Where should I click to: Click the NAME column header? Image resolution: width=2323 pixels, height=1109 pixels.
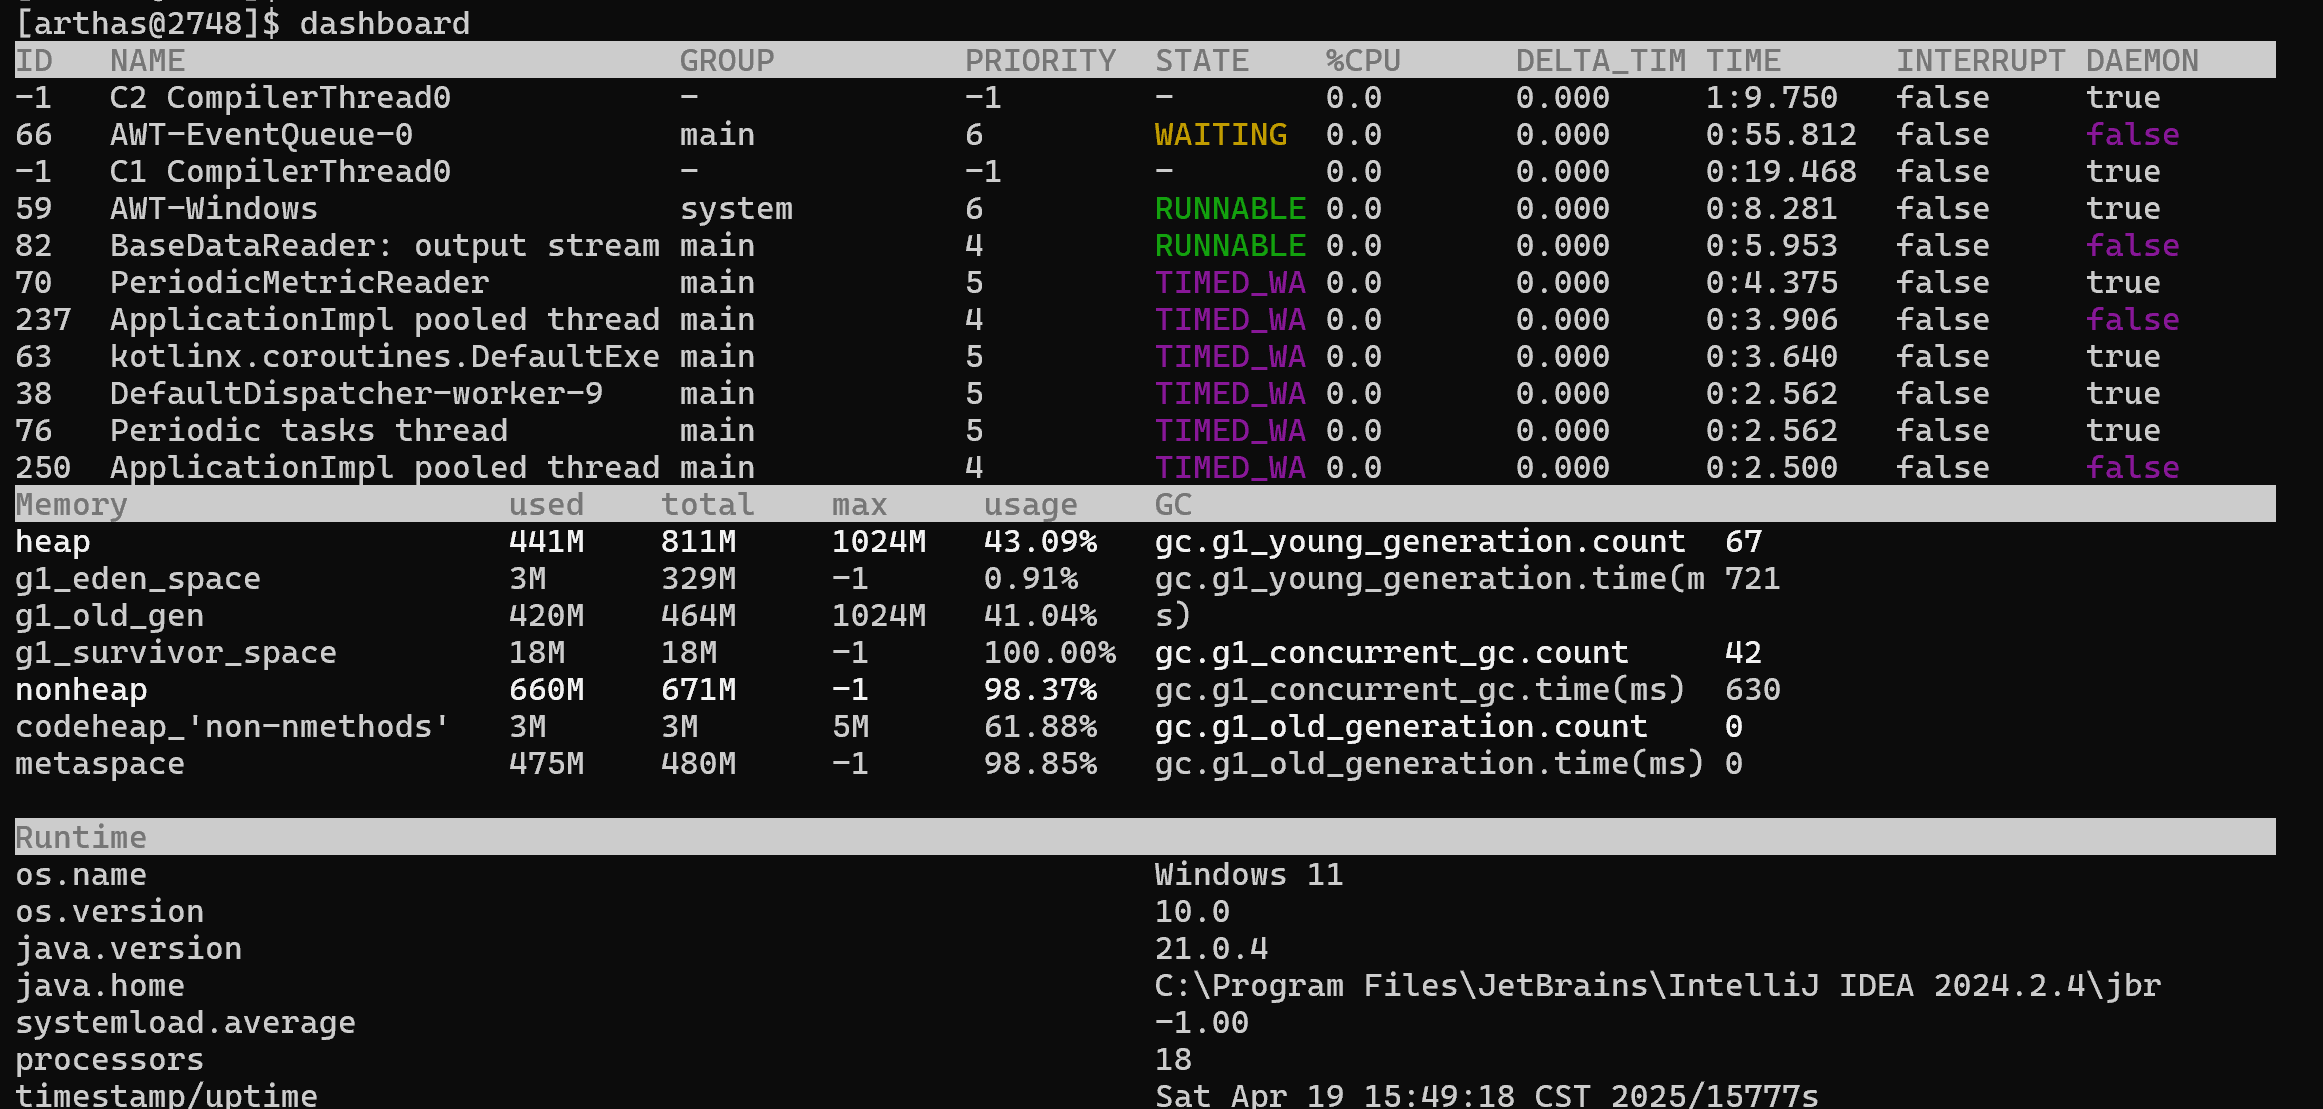click(147, 60)
